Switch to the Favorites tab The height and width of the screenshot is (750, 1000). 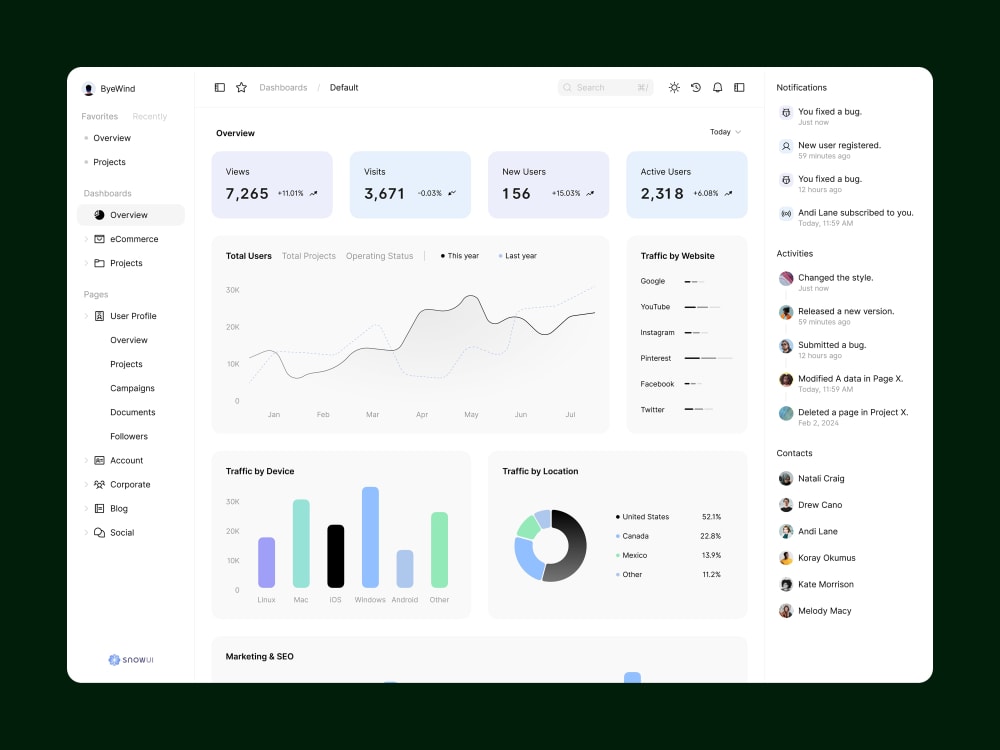(99, 116)
